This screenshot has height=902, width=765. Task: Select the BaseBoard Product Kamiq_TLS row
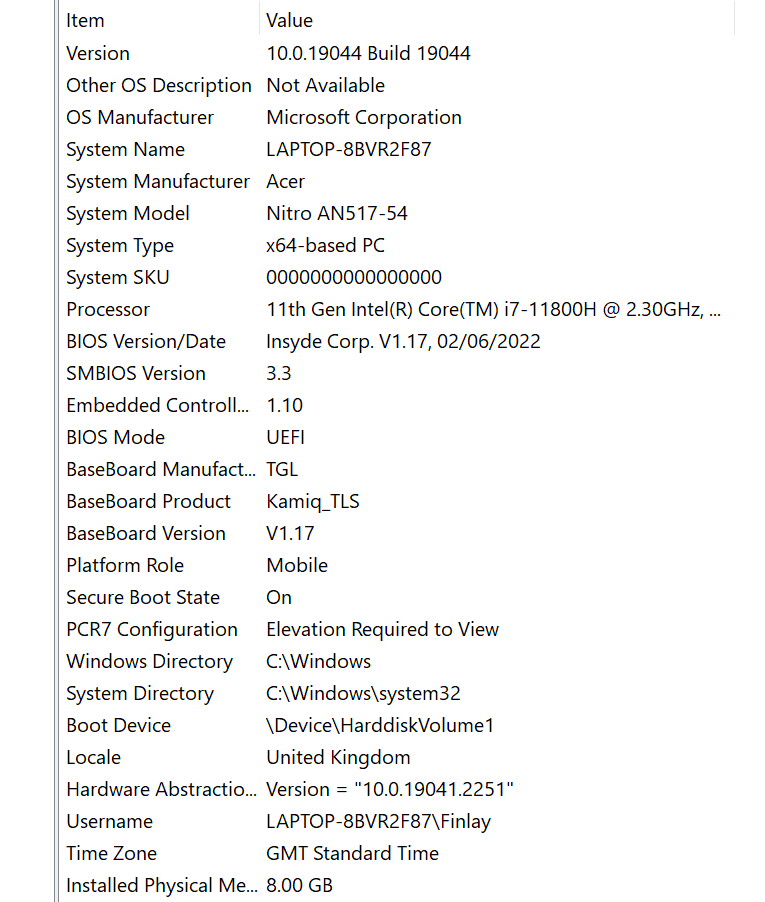(x=397, y=501)
